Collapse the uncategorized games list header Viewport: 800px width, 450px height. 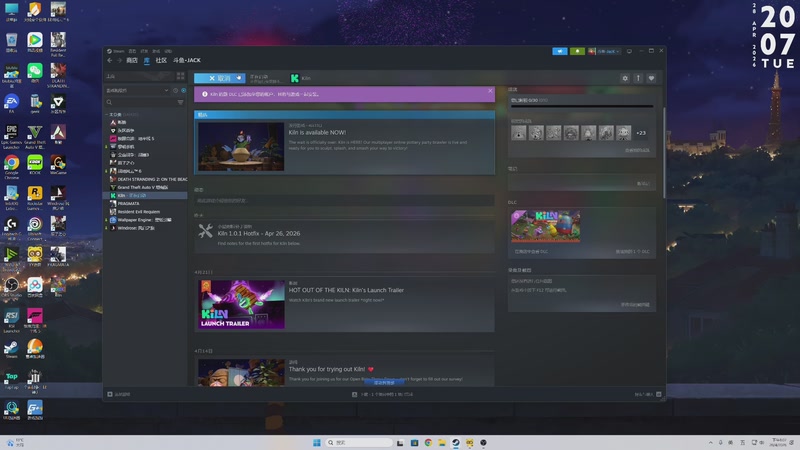click(x=122, y=114)
